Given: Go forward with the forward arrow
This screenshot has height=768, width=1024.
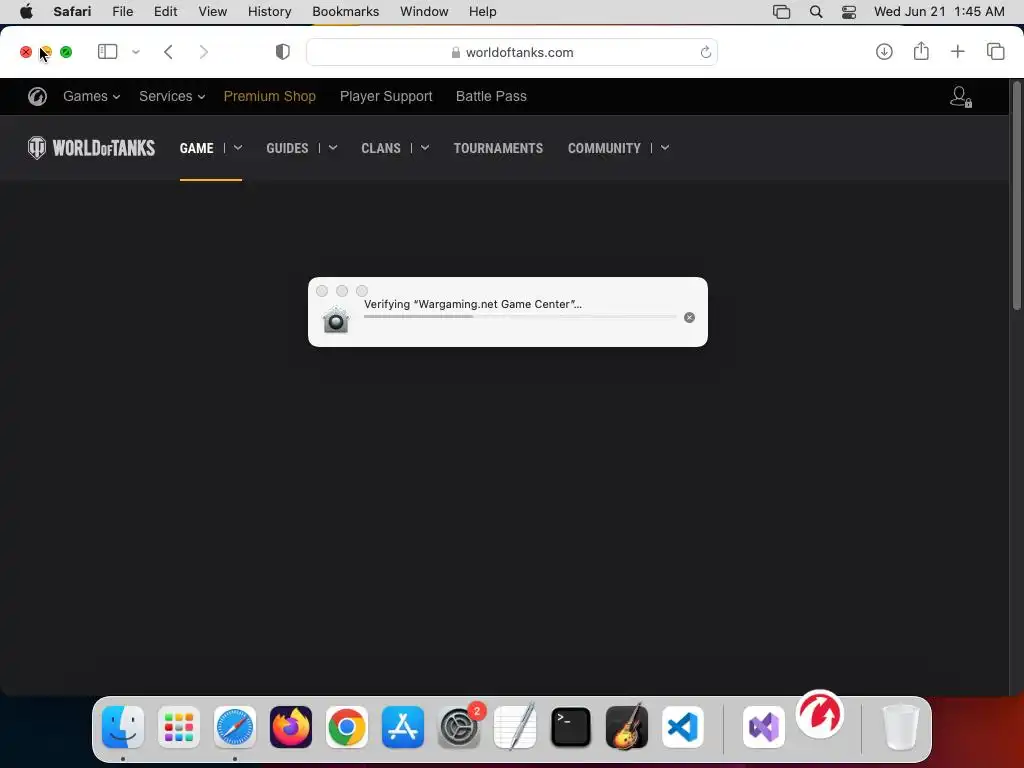Looking at the screenshot, I should (x=204, y=52).
